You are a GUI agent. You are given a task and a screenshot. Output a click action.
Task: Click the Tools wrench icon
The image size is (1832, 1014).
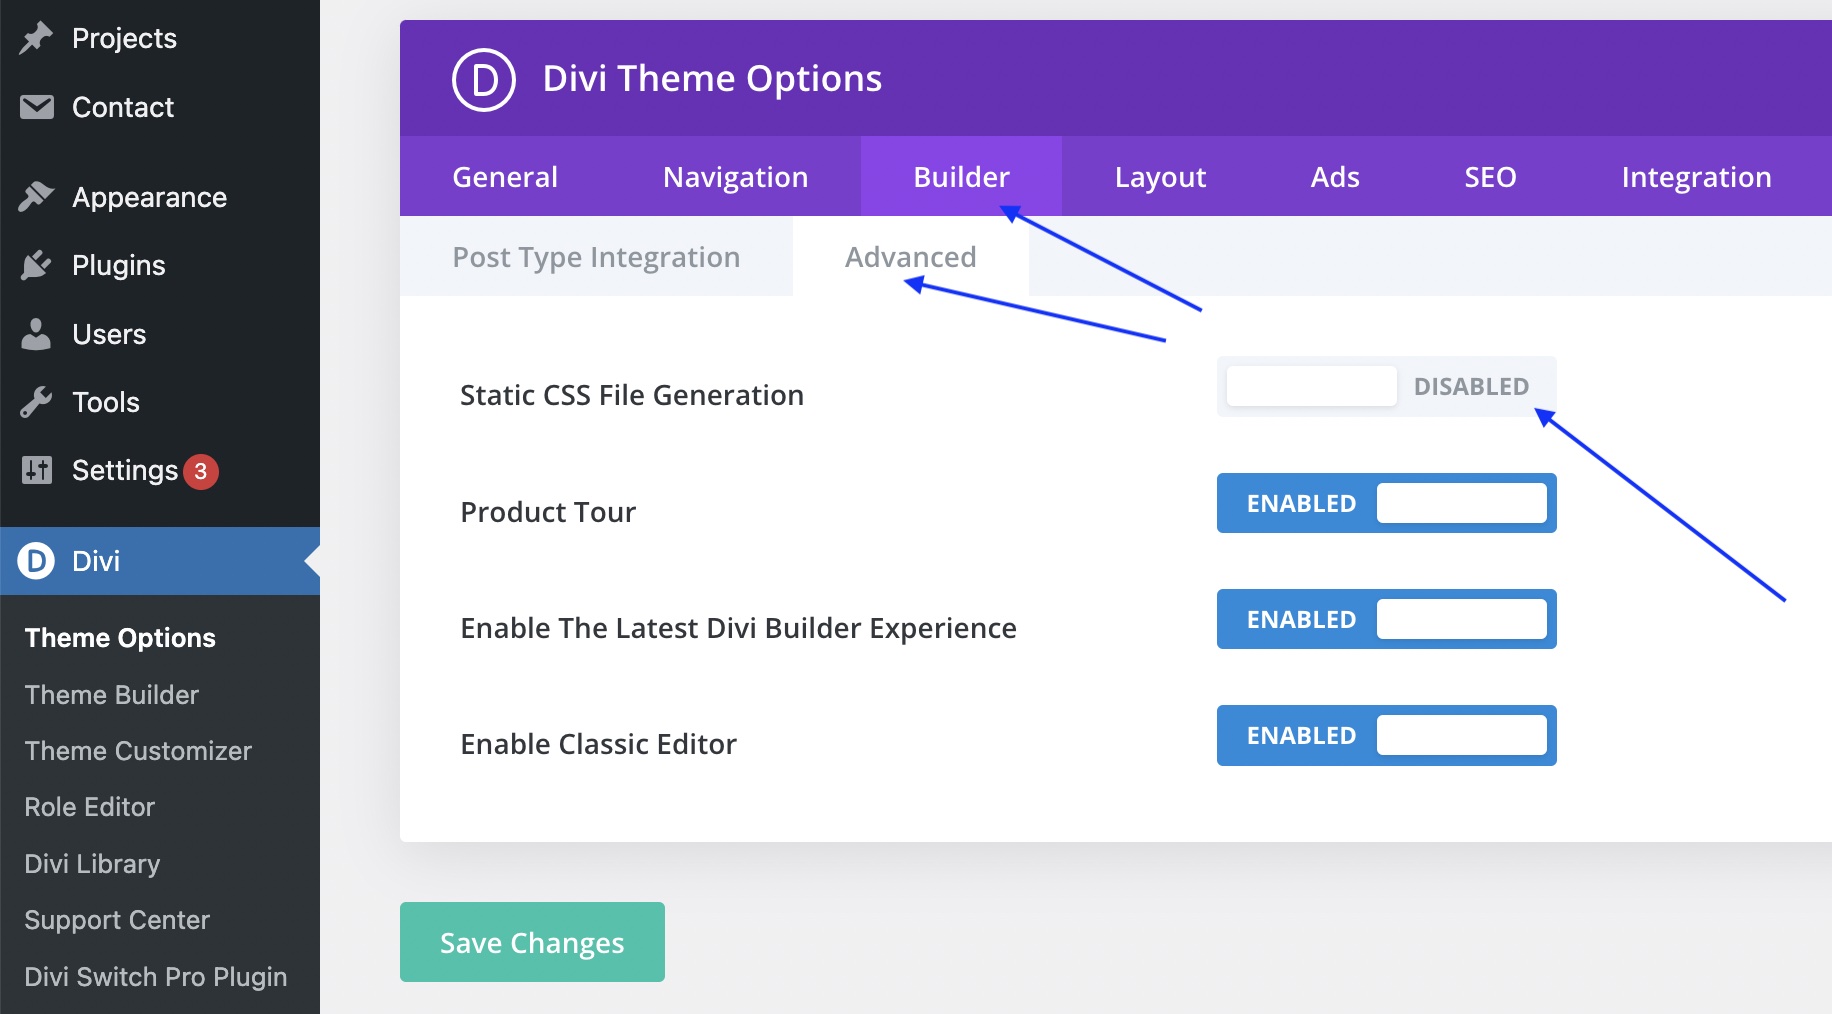[36, 402]
